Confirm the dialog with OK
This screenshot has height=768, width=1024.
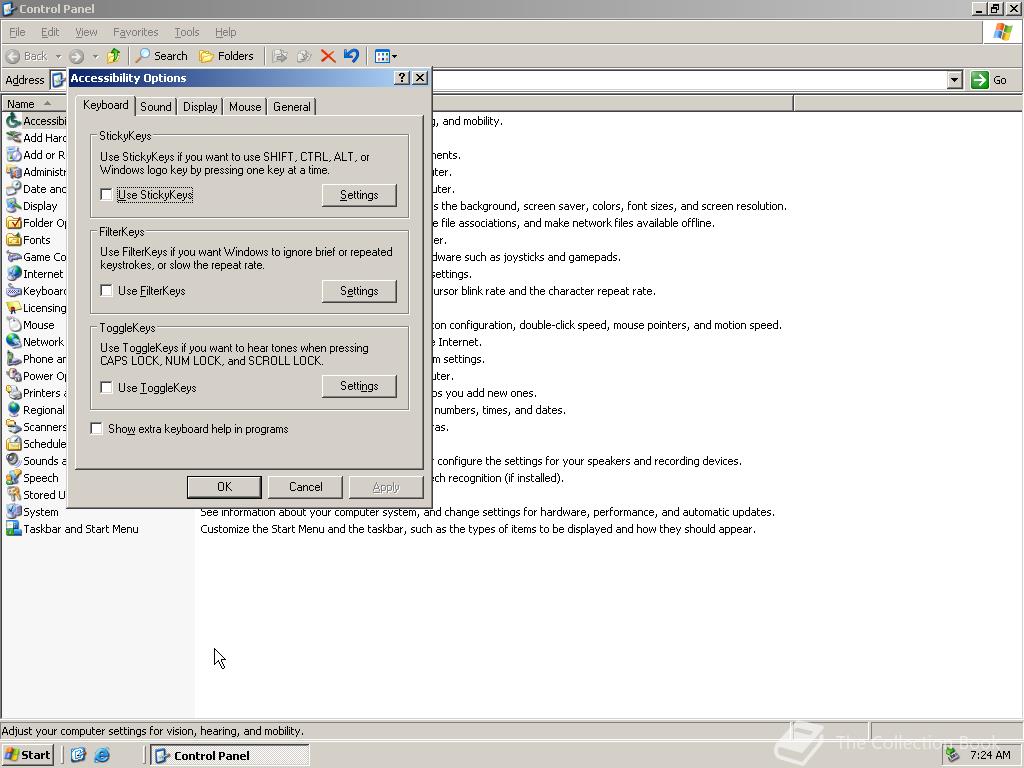(x=224, y=487)
